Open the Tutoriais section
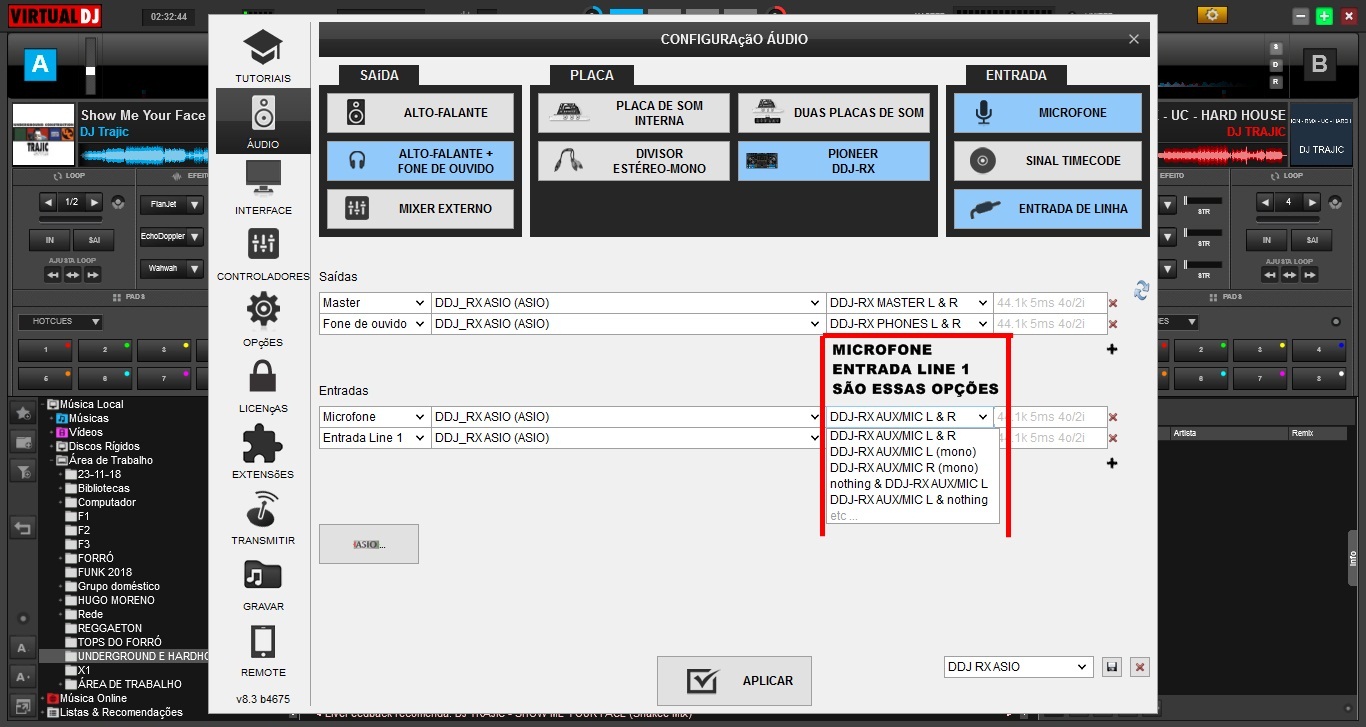The image size is (1366, 727). point(263,56)
